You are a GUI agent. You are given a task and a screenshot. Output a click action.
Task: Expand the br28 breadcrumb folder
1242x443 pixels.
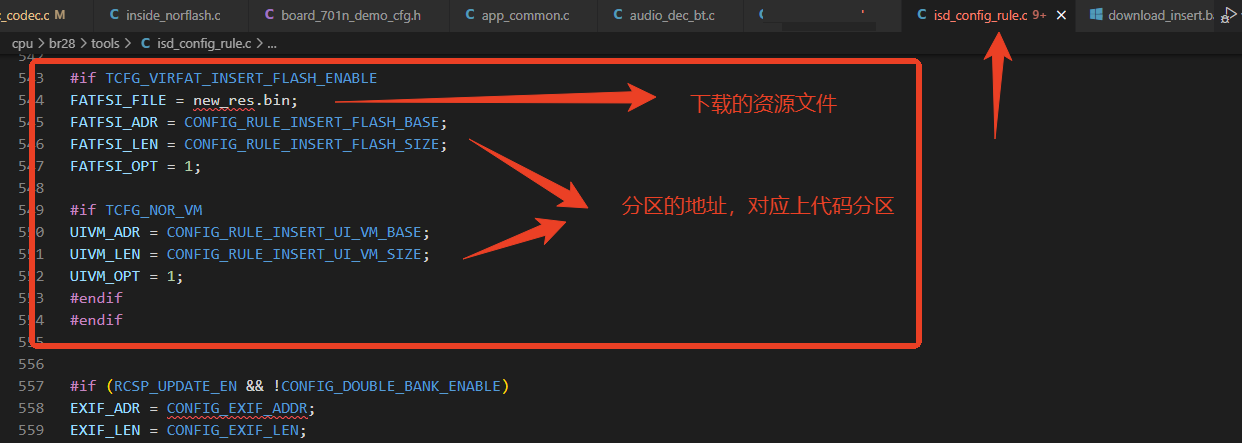click(x=62, y=43)
